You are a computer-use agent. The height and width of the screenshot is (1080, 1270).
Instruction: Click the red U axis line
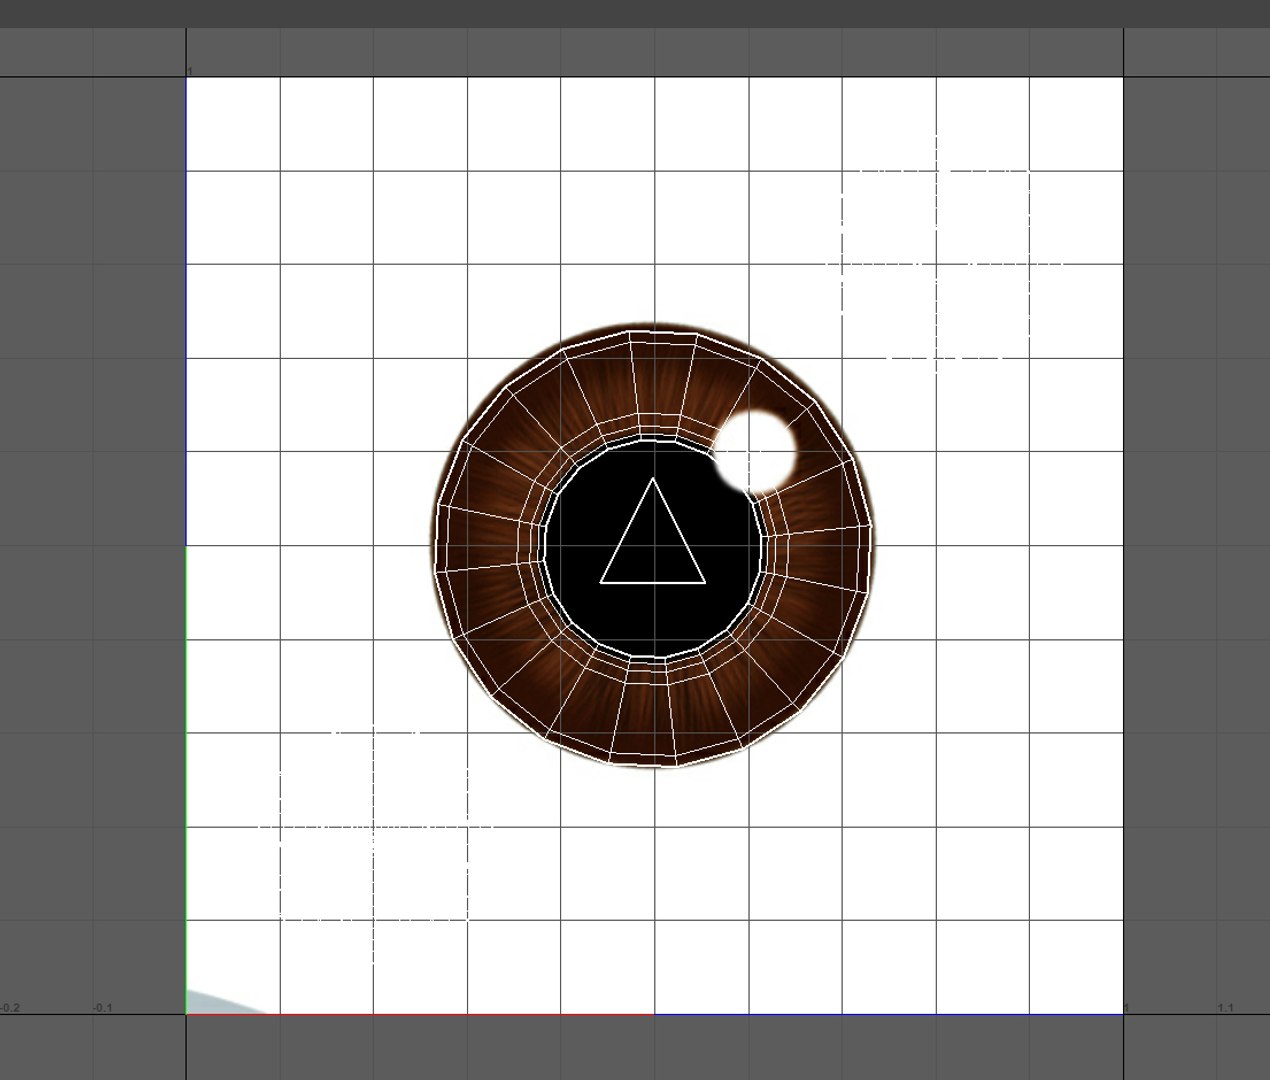click(420, 1014)
